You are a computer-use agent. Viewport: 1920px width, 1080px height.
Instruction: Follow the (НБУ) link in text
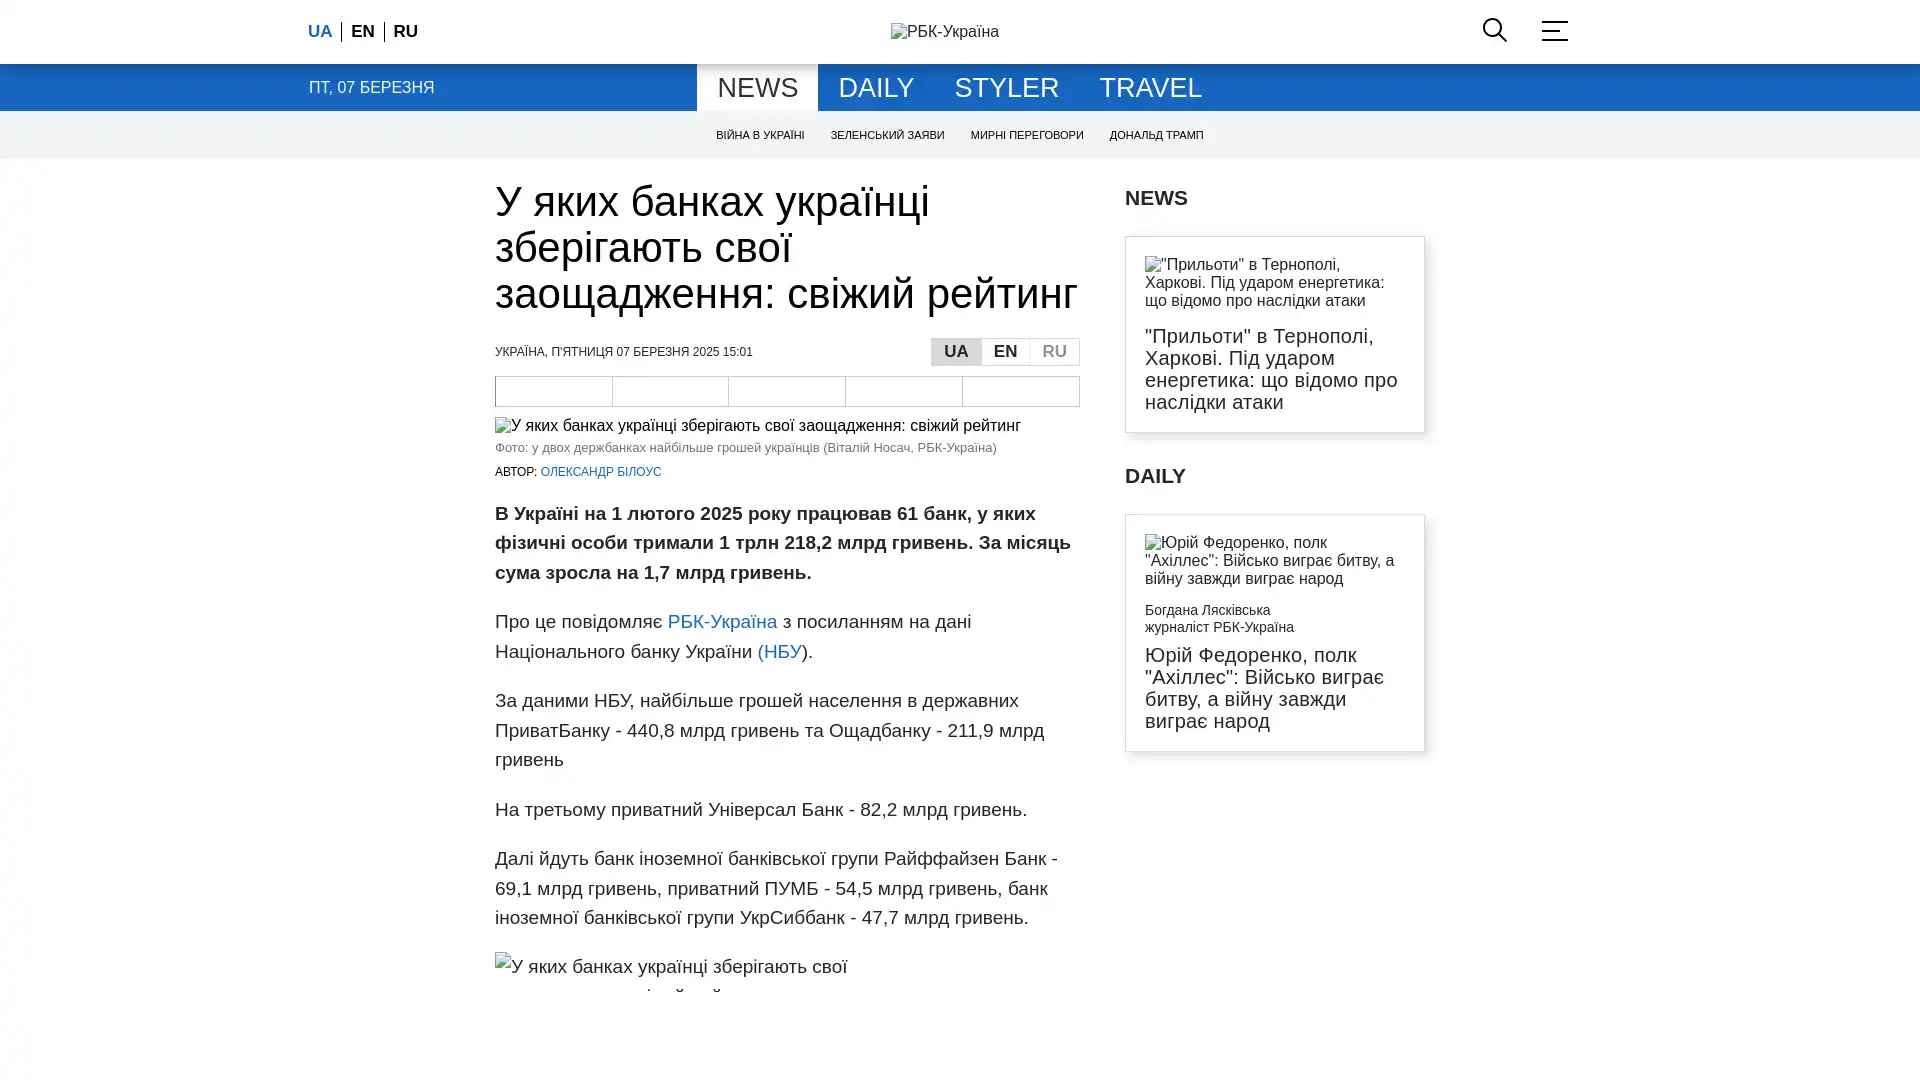780,652
